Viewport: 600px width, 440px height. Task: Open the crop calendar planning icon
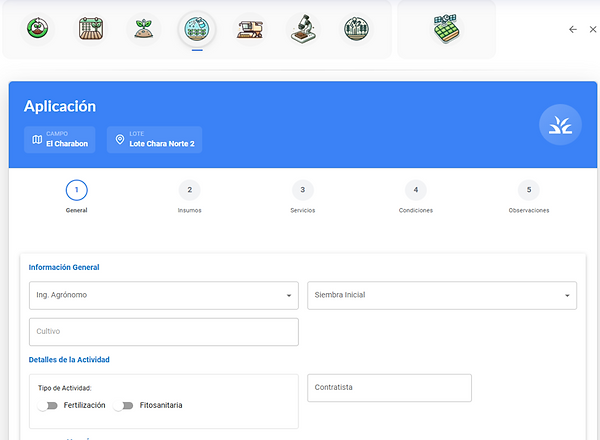91,29
